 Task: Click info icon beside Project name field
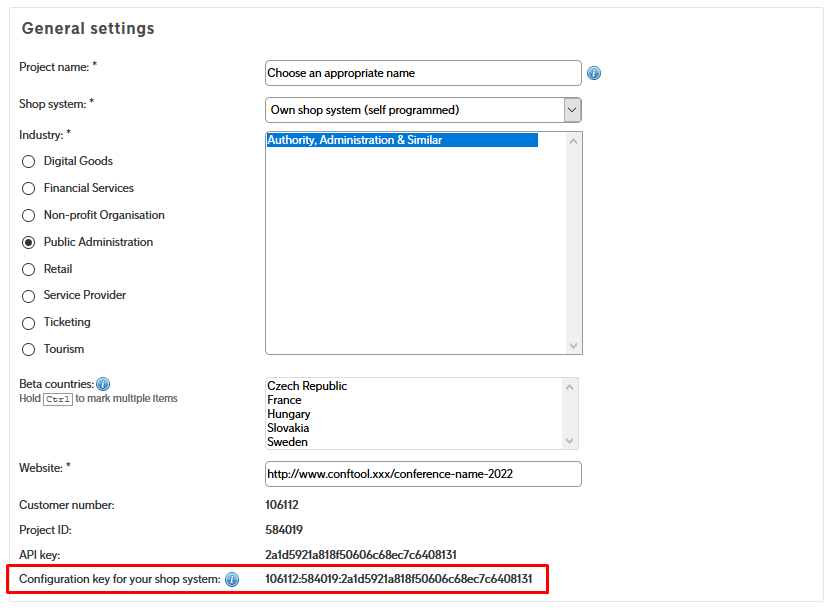pos(594,73)
